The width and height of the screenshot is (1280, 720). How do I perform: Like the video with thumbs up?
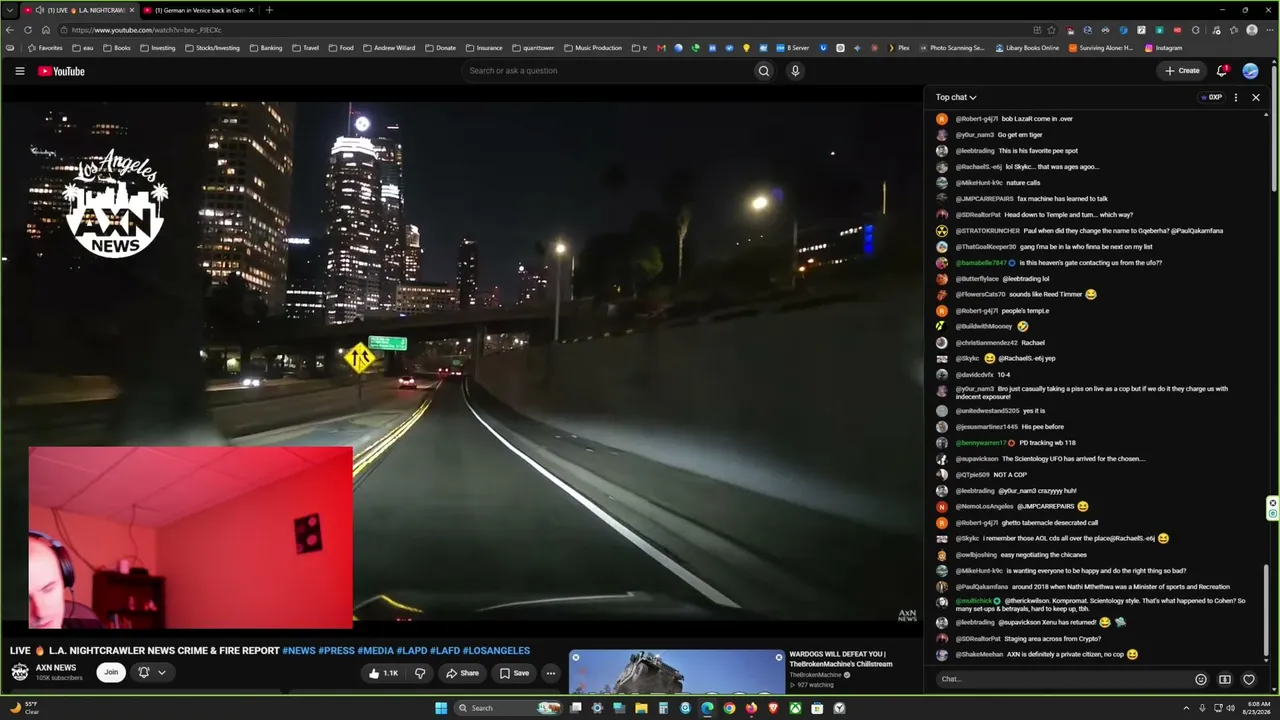click(x=383, y=673)
